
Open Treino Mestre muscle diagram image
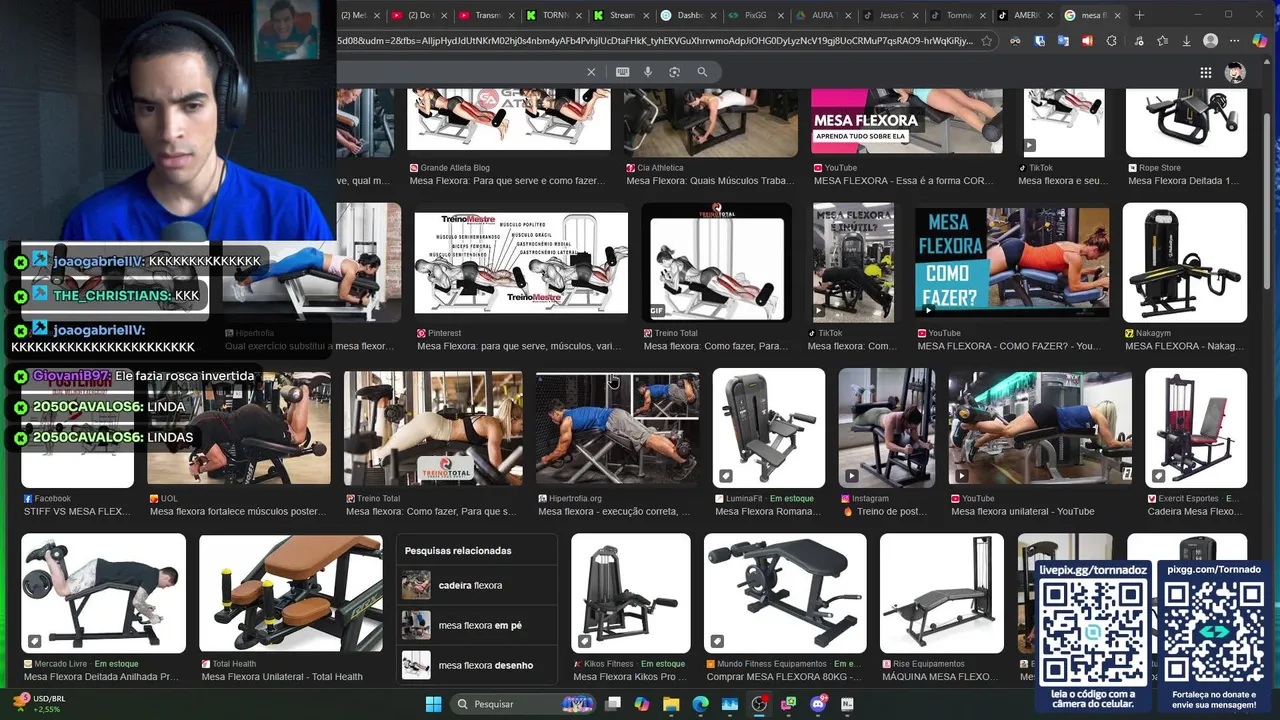[x=521, y=262]
